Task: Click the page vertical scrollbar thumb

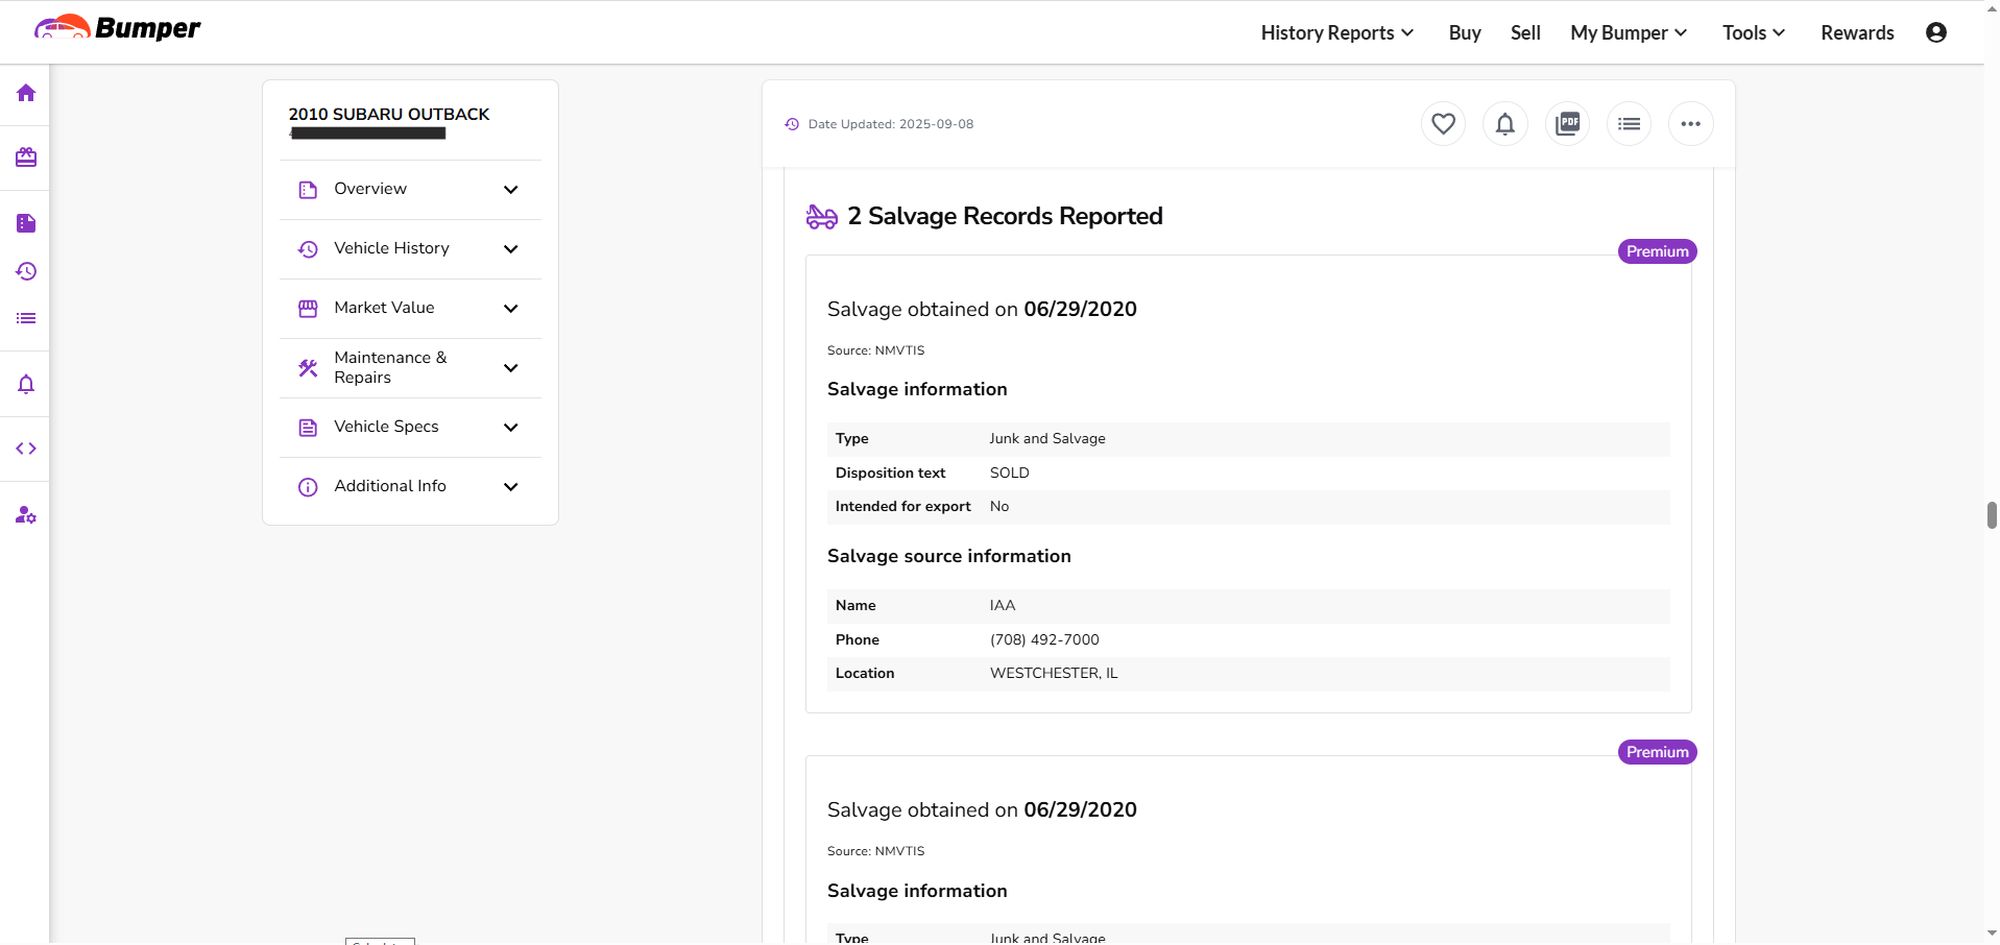Action: (x=1991, y=515)
